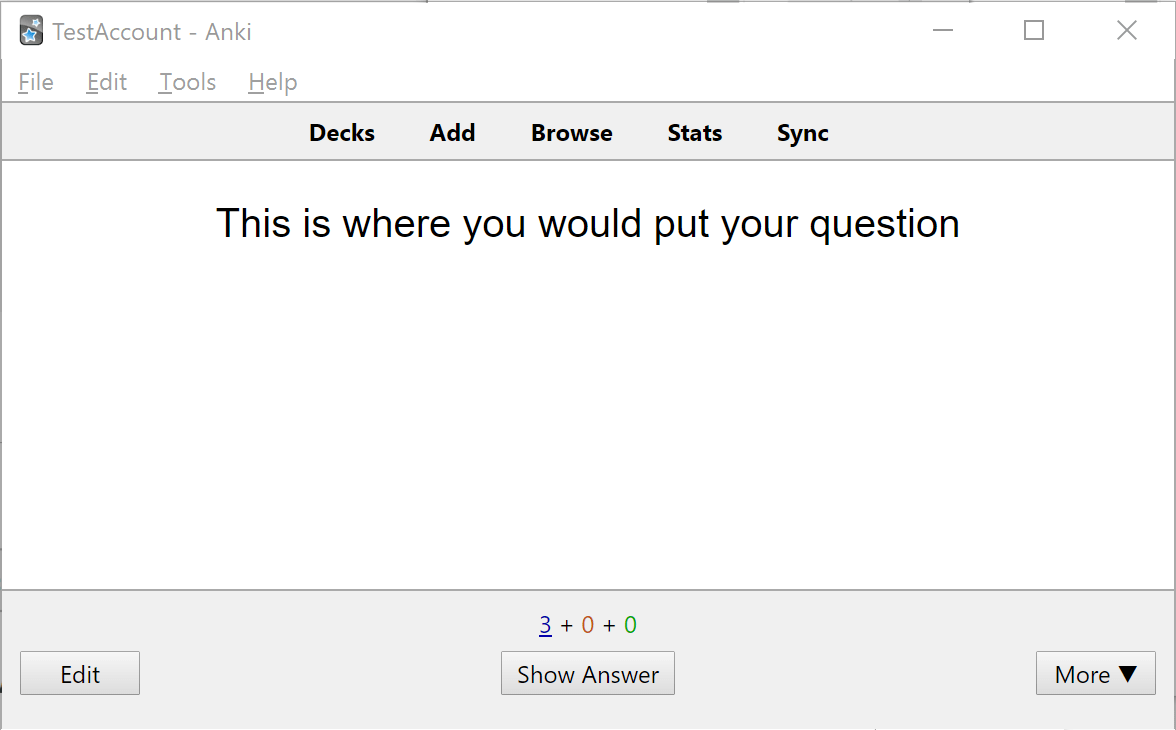The image size is (1176, 730).
Task: Open the Decks screen
Action: [x=341, y=132]
